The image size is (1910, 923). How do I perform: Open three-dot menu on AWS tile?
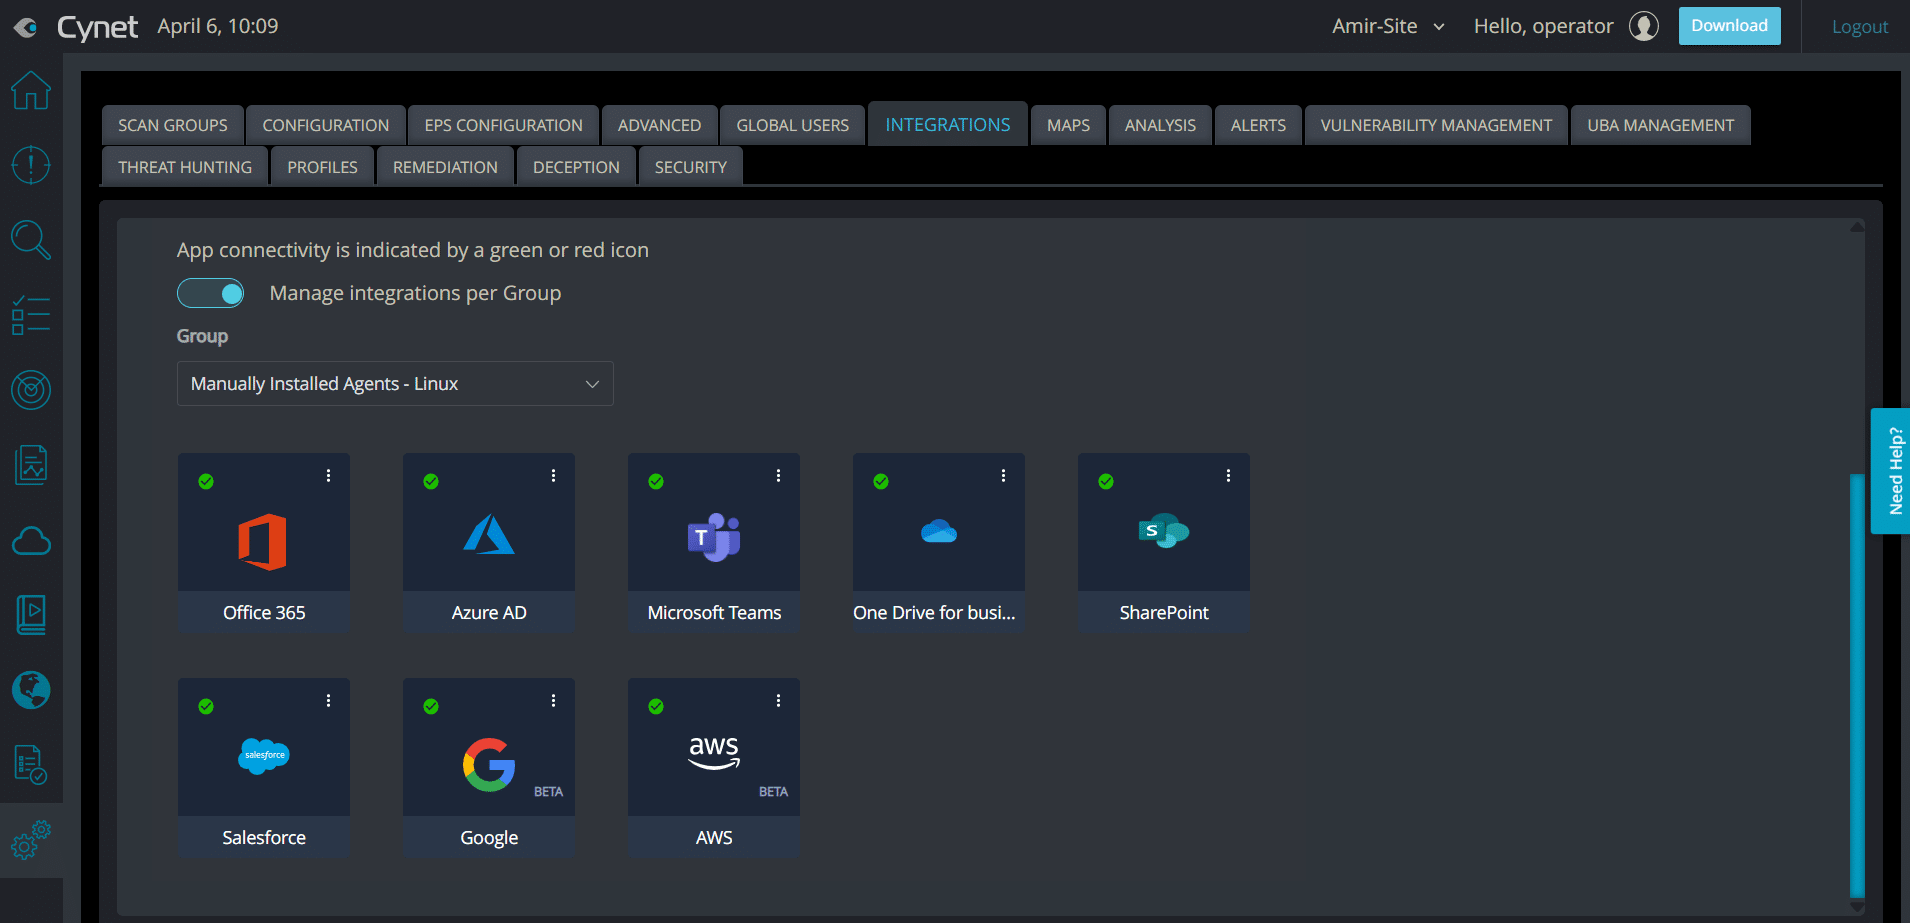[x=778, y=701]
